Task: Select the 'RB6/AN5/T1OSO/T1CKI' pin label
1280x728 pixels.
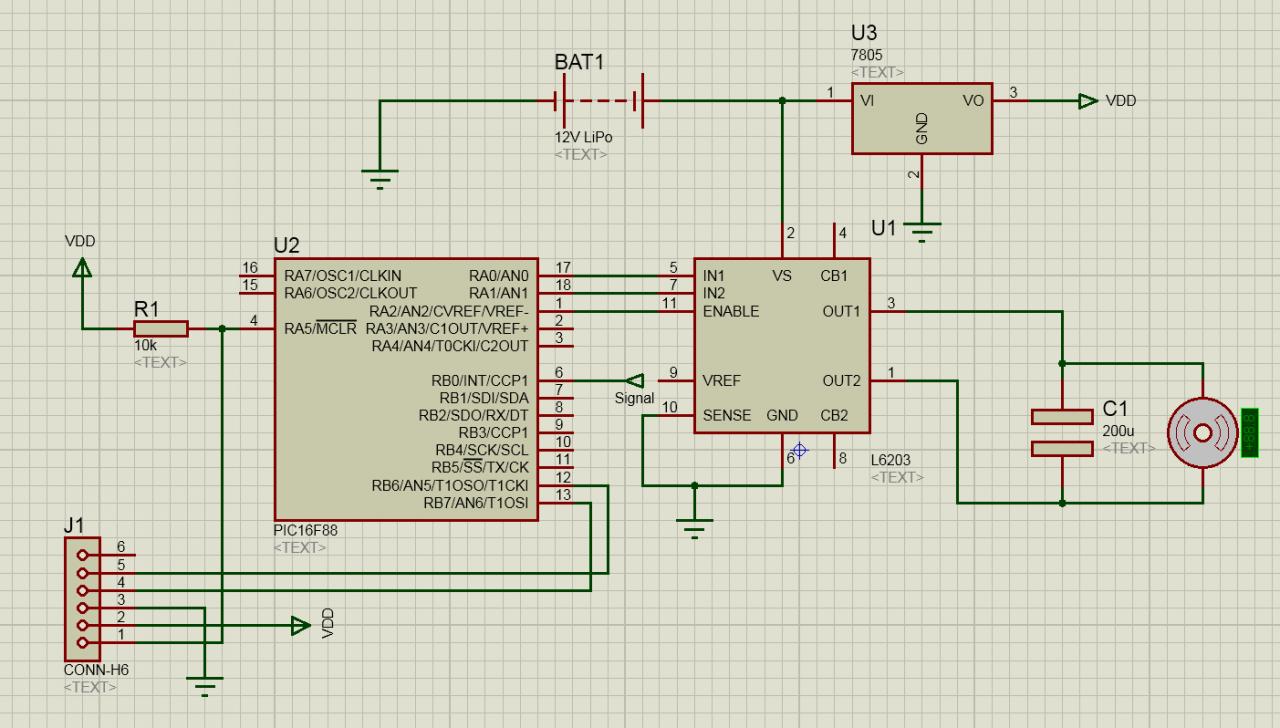Action: (x=450, y=486)
